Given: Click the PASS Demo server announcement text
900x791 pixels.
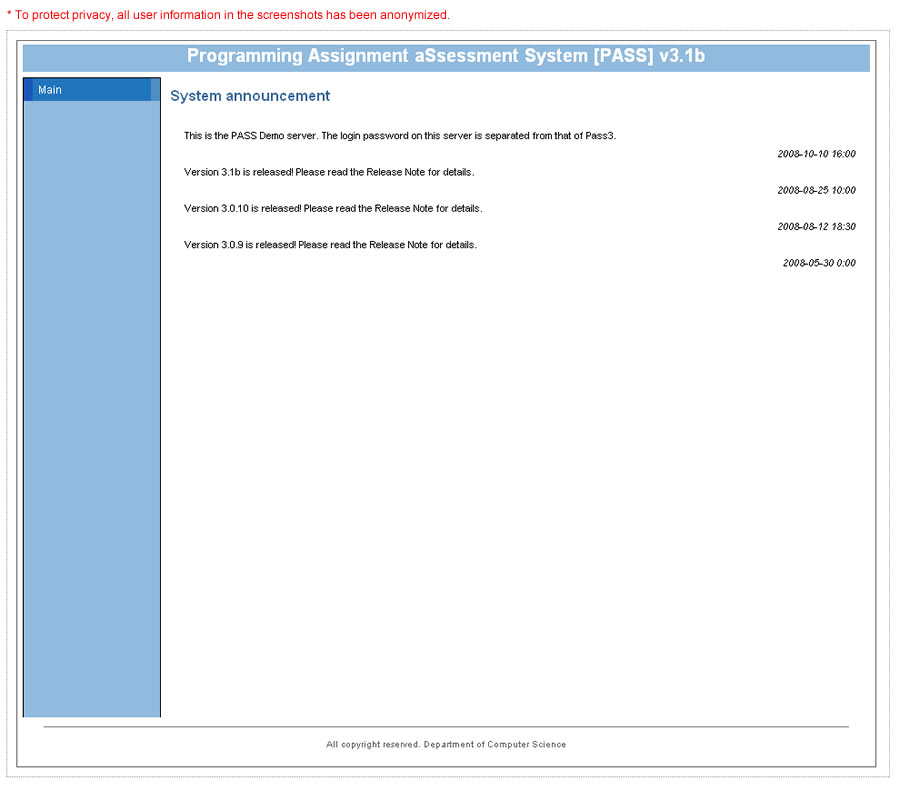Looking at the screenshot, I should coord(399,135).
